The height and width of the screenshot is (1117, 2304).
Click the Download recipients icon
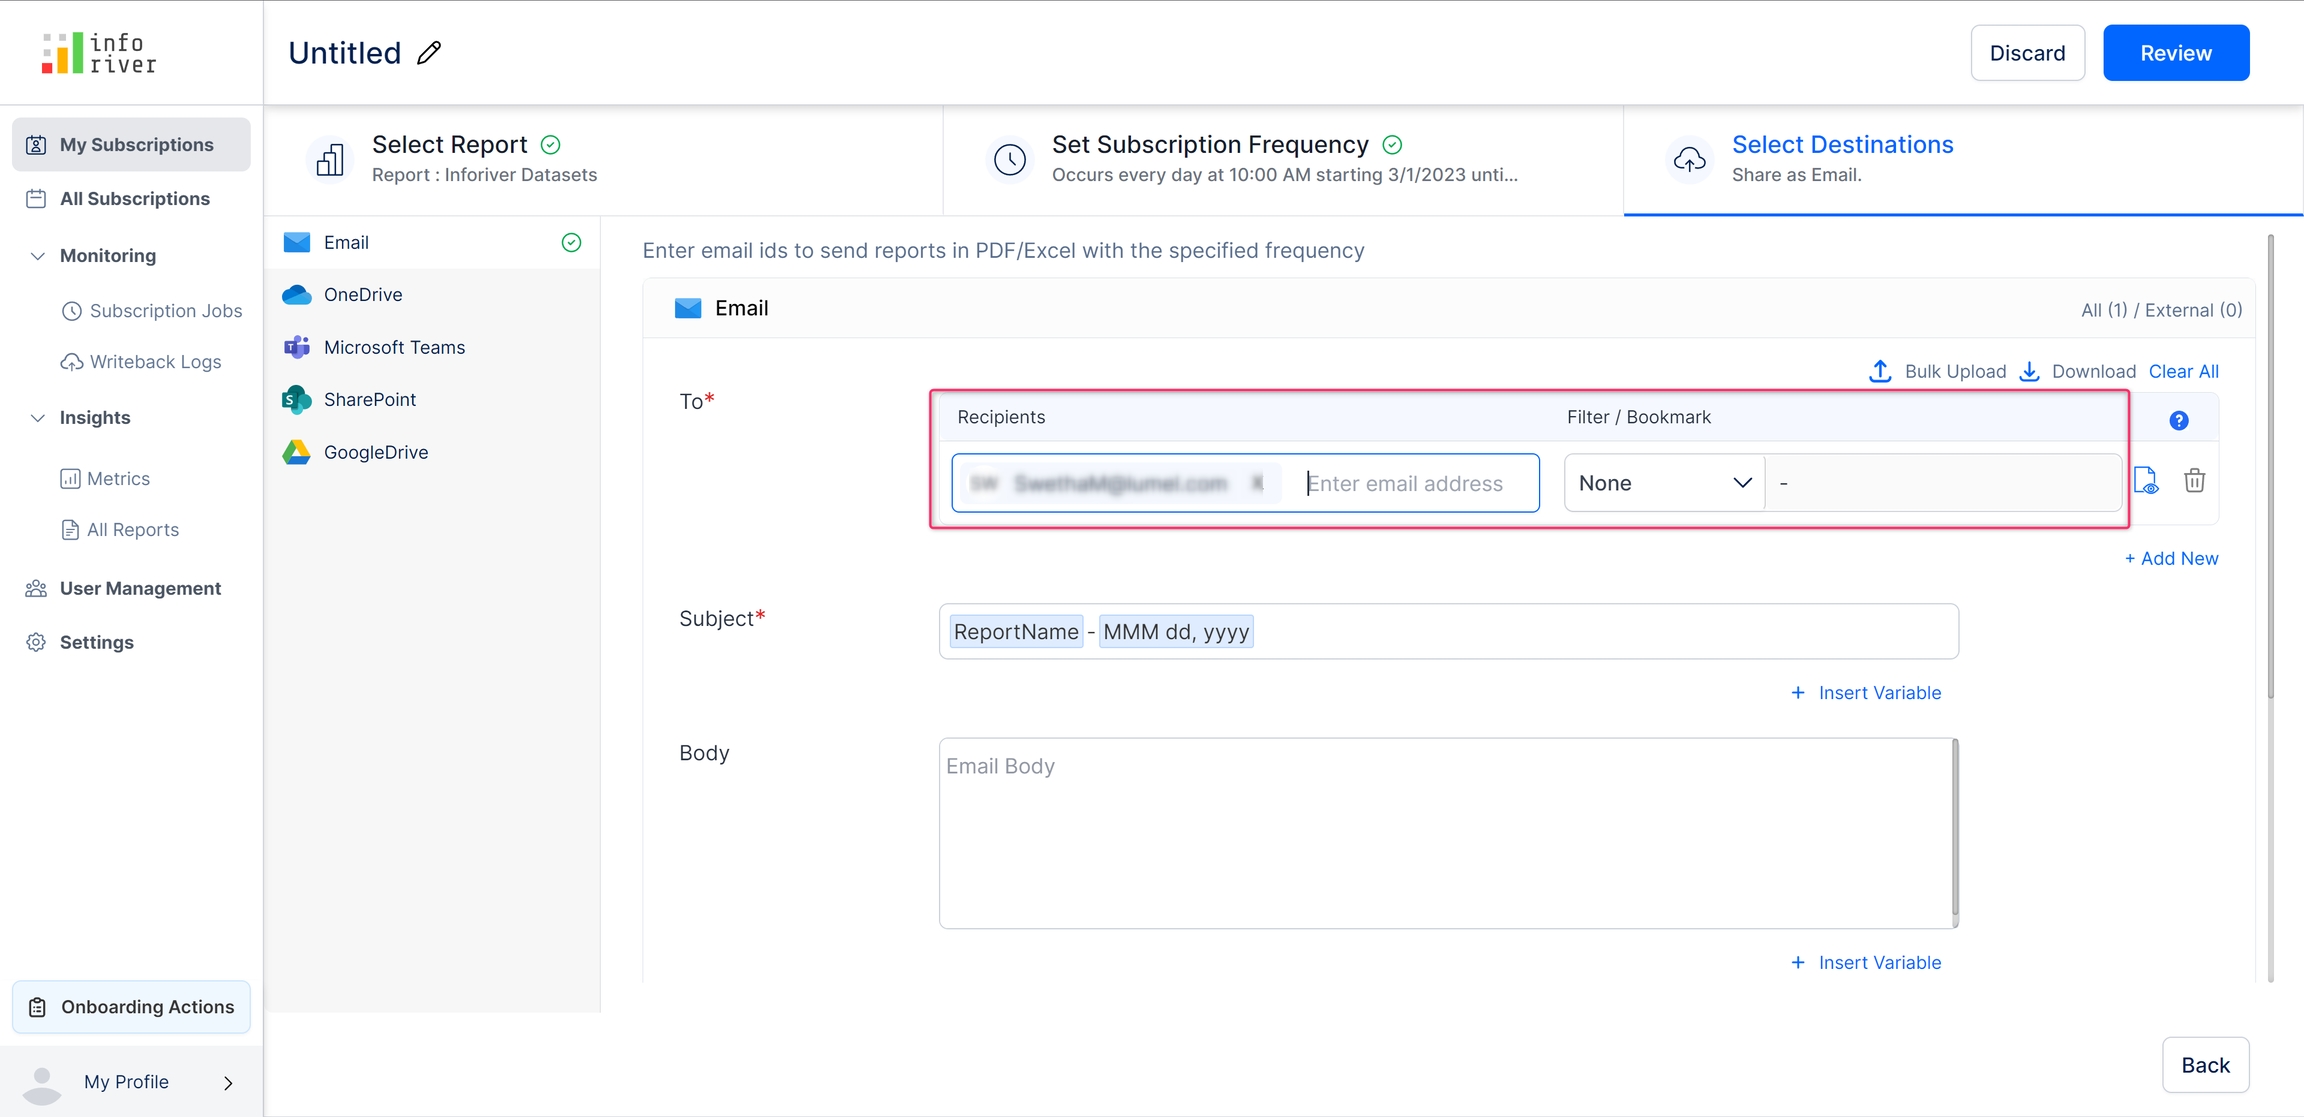pos(2029,371)
